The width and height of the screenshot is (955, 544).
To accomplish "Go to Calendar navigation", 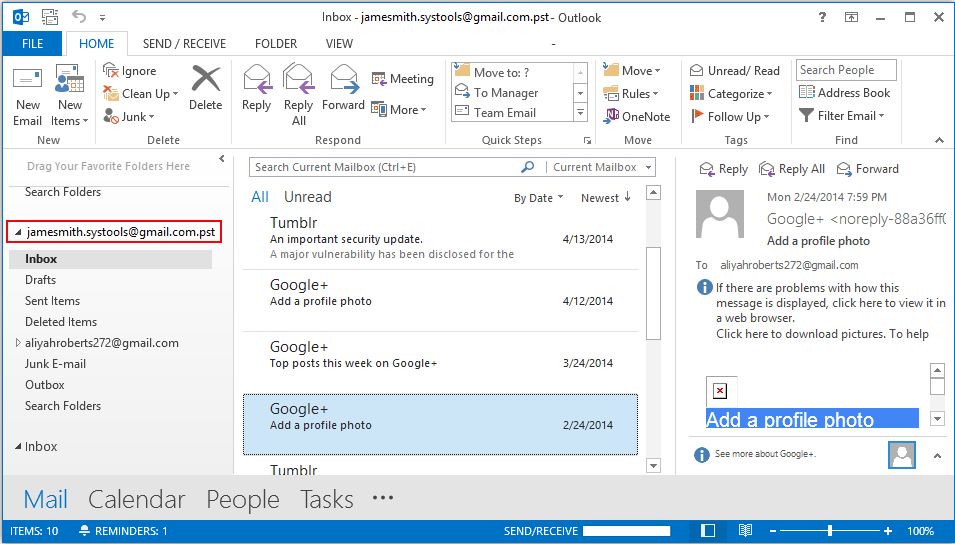I will 136,500.
